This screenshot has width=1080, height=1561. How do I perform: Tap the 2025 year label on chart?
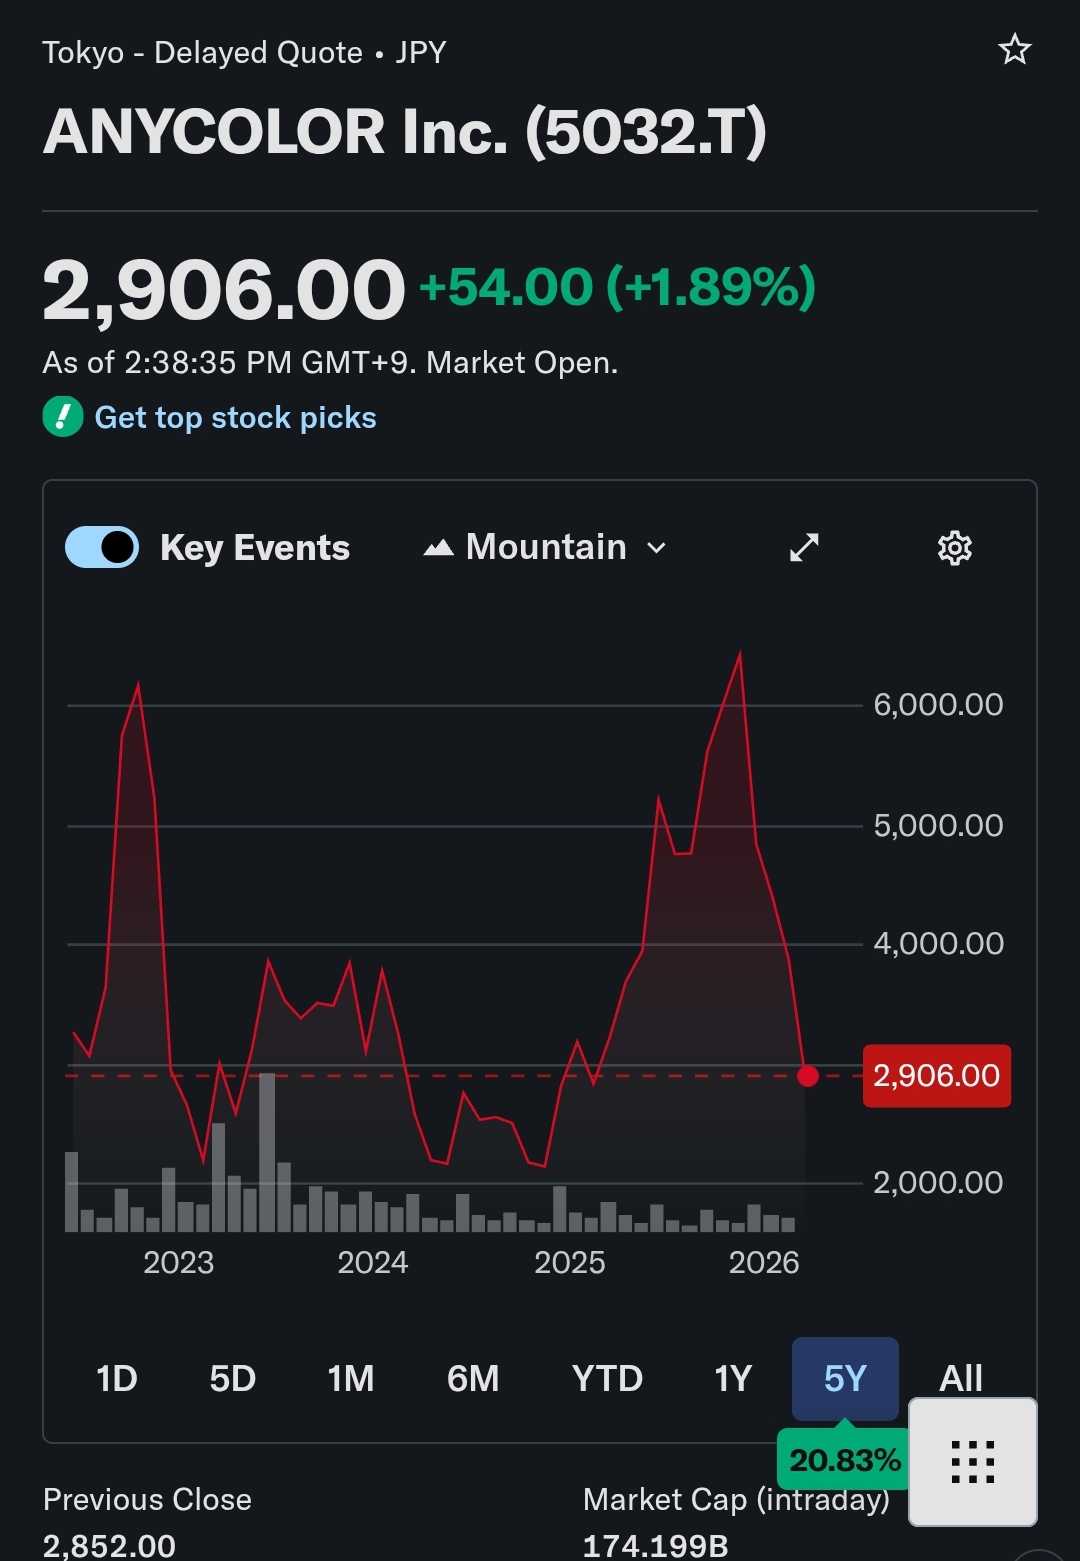click(x=570, y=1263)
